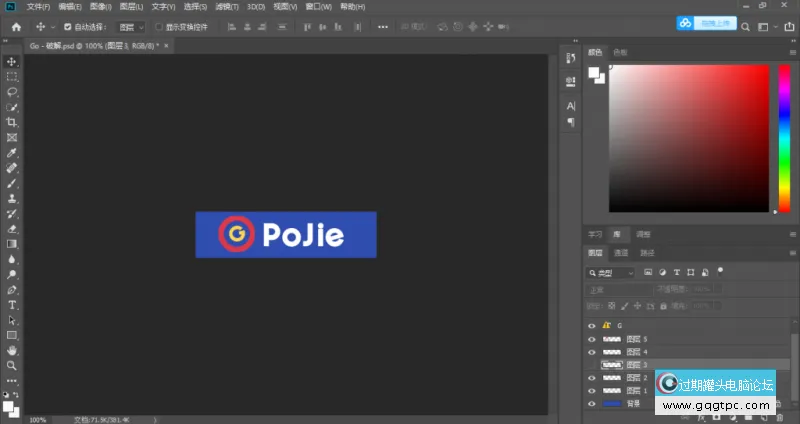Select the Horizontal Type tool
The width and height of the screenshot is (800, 424).
(12, 305)
